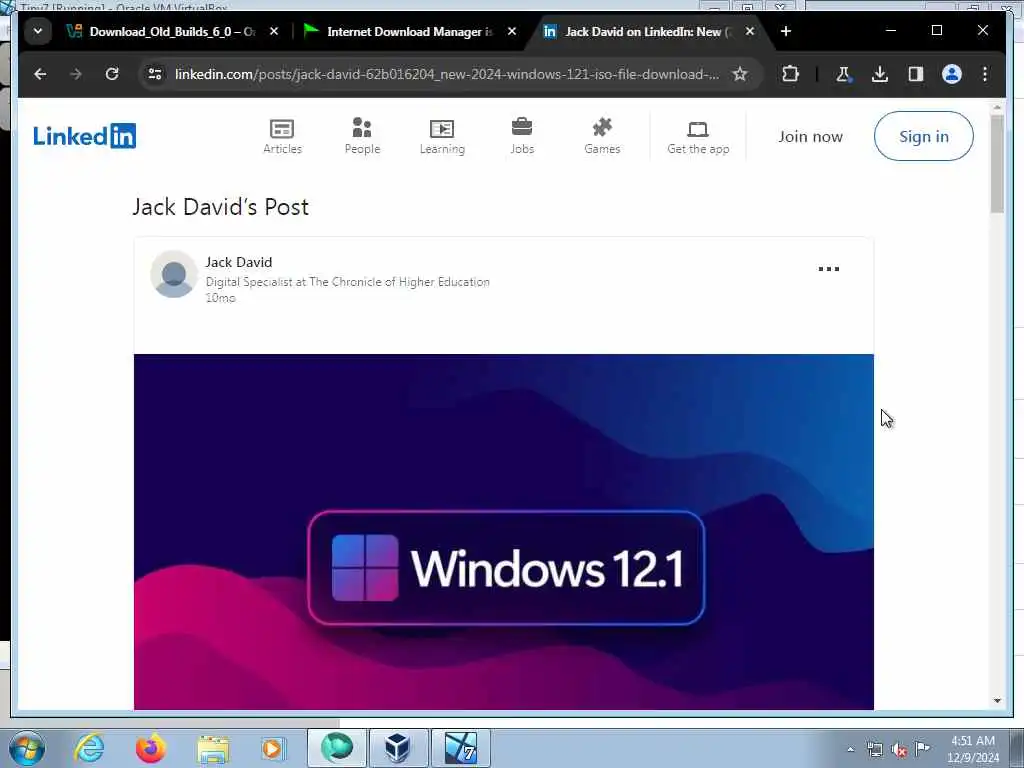
Task: Open Action Center flag icon
Action: pyautogui.click(x=923, y=749)
